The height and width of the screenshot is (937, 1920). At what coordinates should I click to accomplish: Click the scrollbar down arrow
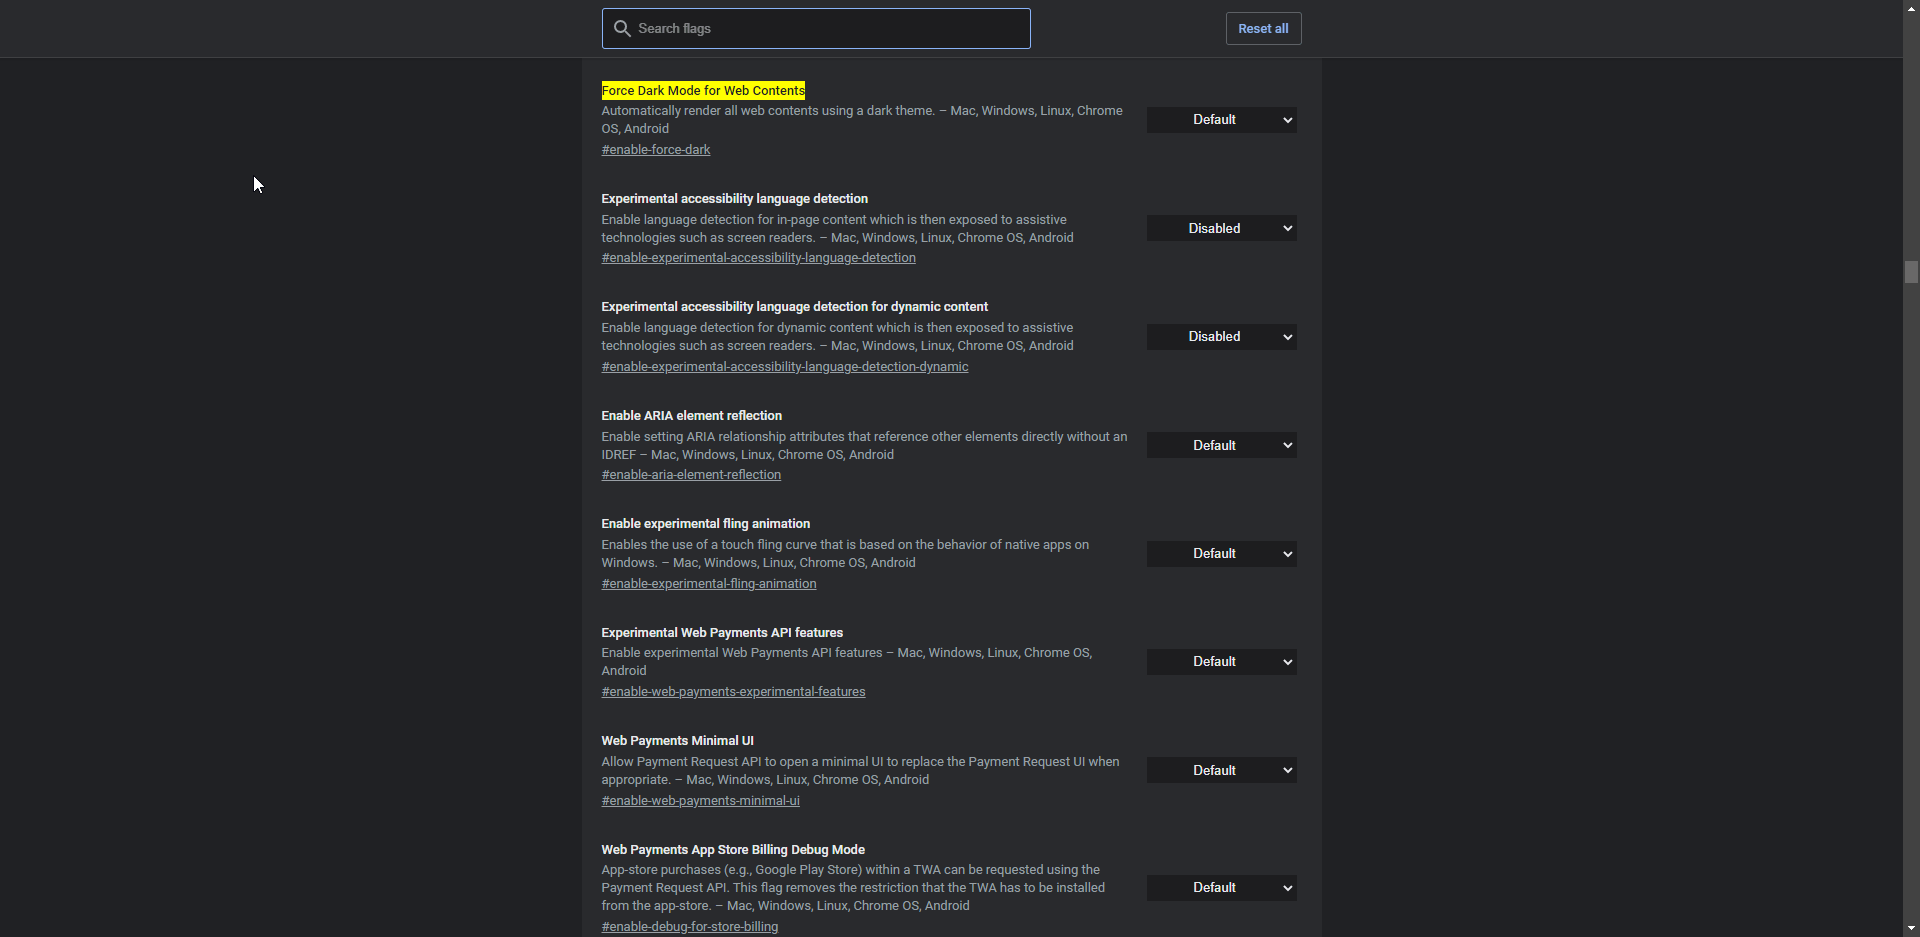point(1911,929)
